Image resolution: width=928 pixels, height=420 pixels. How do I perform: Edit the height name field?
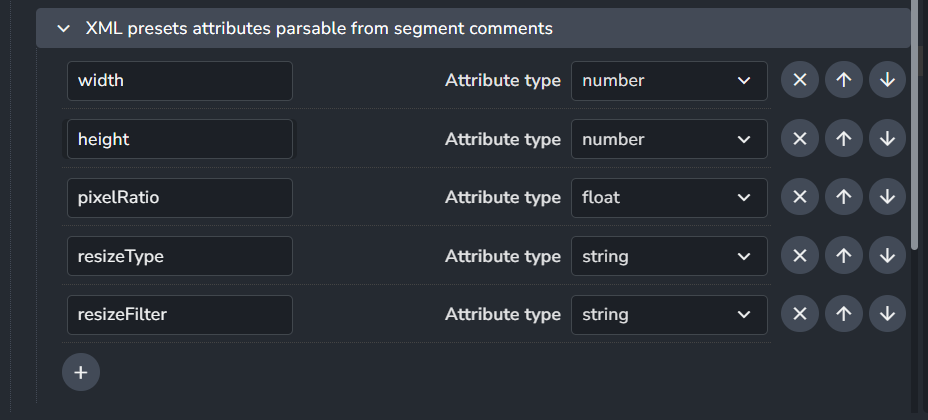click(x=180, y=139)
